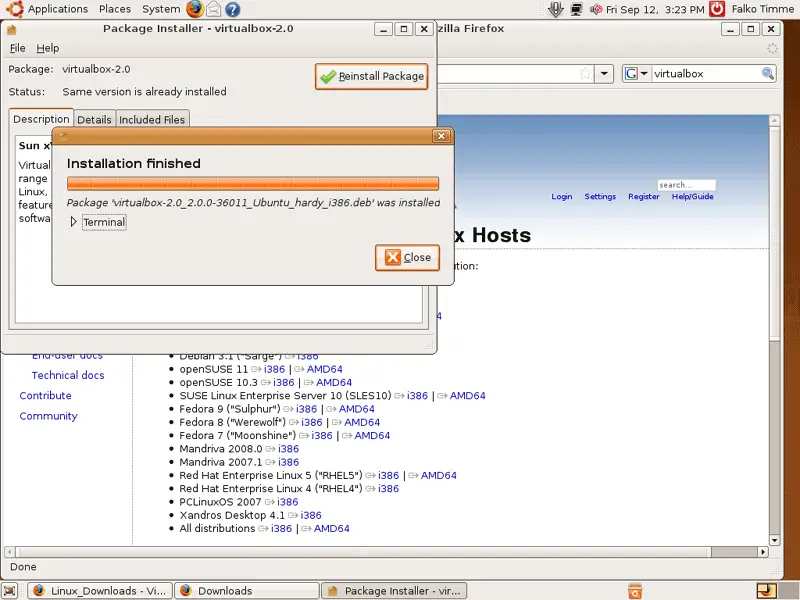This screenshot has height=600, width=800.
Task: Click the network monitor icon in top panel
Action: (577, 9)
